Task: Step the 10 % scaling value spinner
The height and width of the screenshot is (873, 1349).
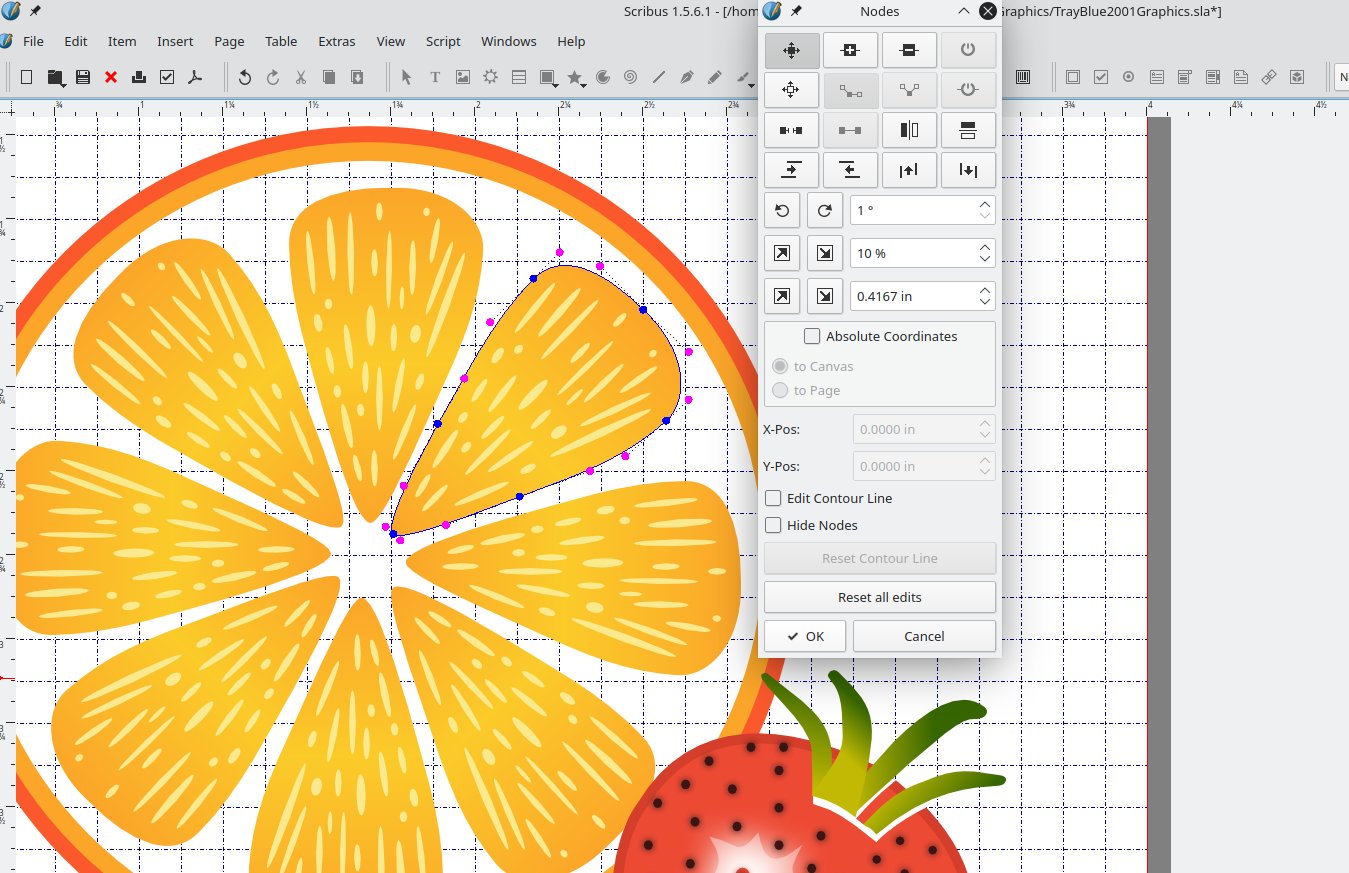Action: tap(985, 254)
